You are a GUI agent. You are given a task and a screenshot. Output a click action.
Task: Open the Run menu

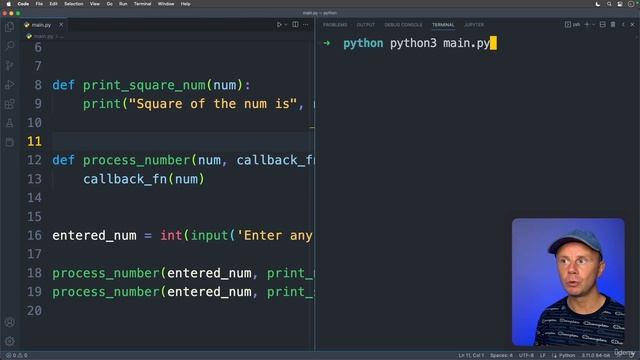(x=123, y=4)
